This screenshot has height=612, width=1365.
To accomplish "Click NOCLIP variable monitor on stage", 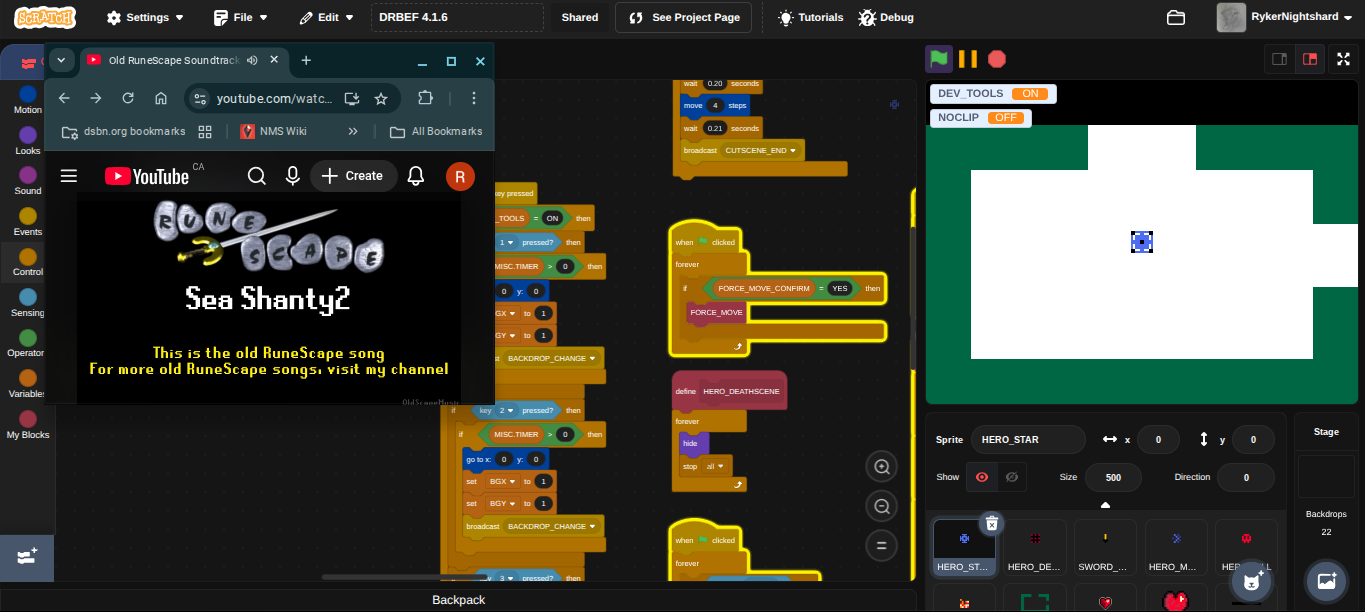I will (981, 117).
